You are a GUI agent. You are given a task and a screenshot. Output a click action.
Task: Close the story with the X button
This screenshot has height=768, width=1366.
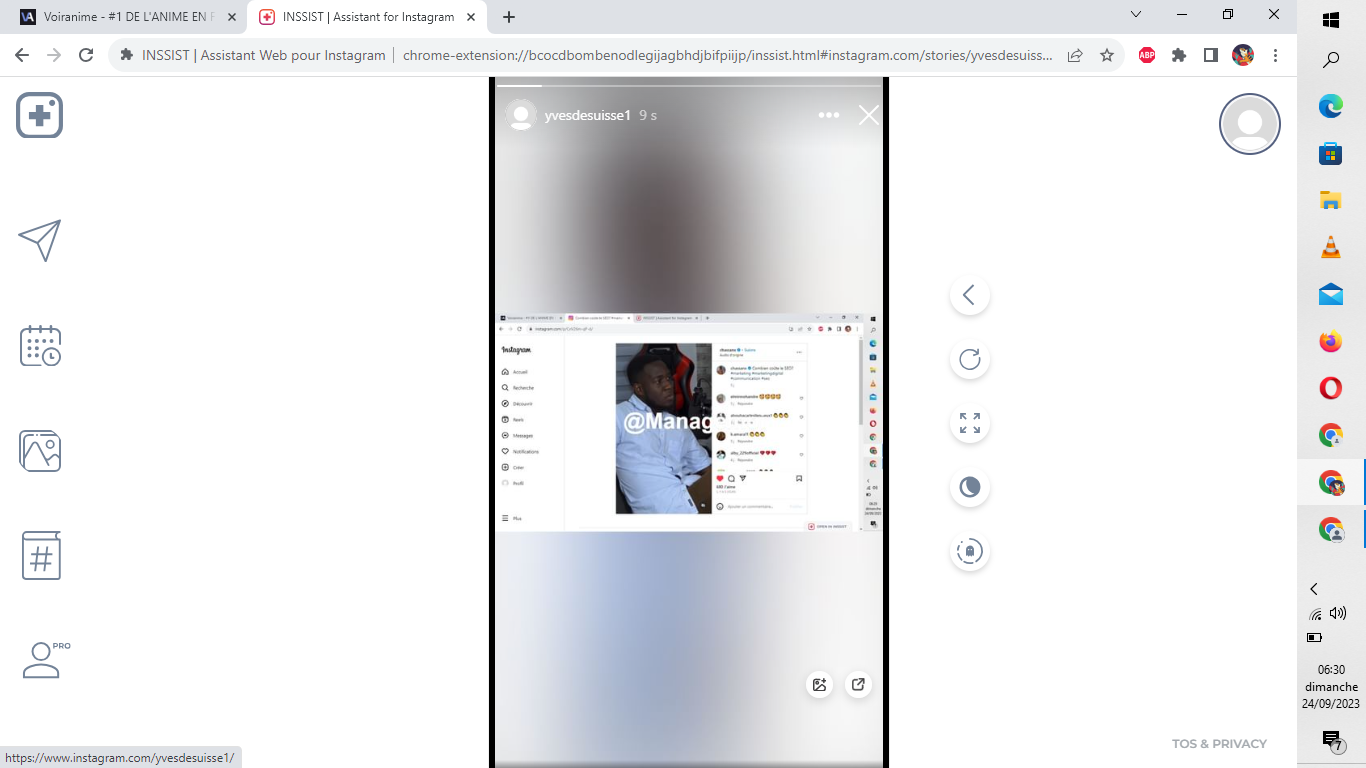coord(868,115)
